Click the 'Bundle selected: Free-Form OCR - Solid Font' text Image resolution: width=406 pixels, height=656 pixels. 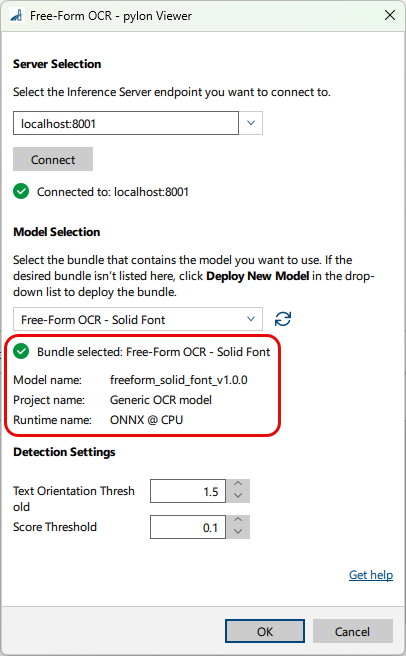click(x=153, y=352)
